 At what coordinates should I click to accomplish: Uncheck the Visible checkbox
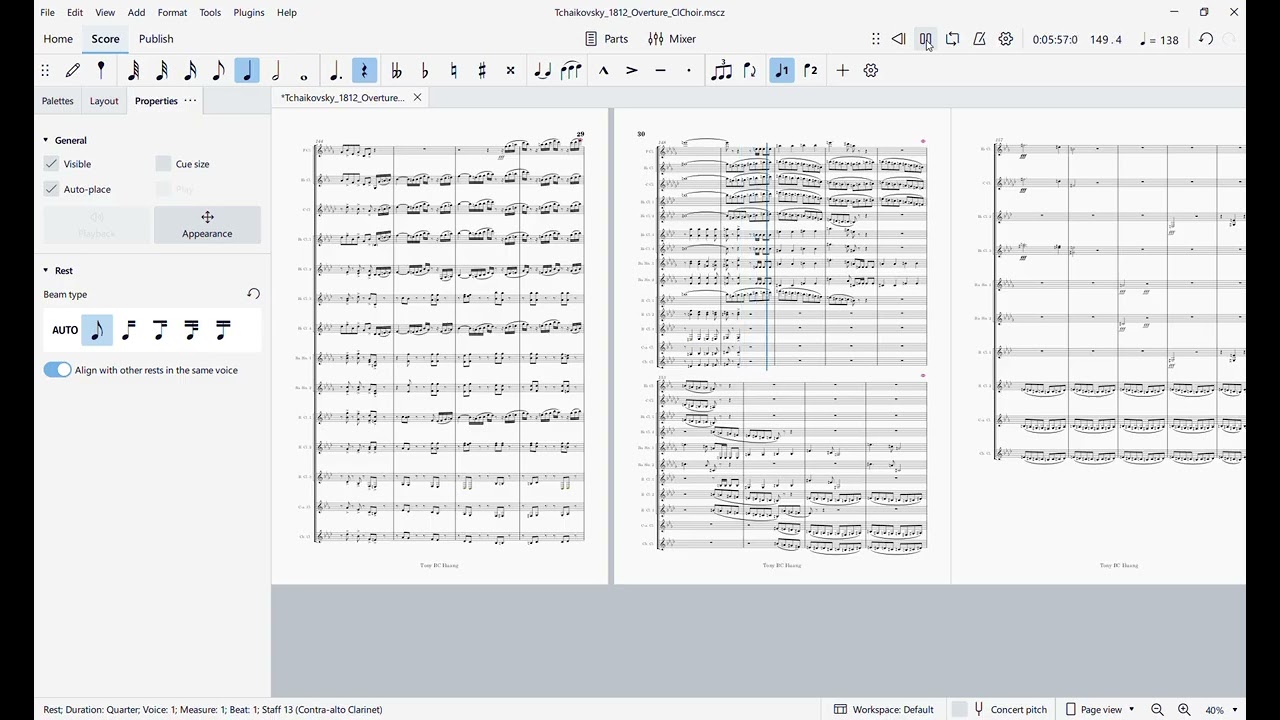coord(51,163)
